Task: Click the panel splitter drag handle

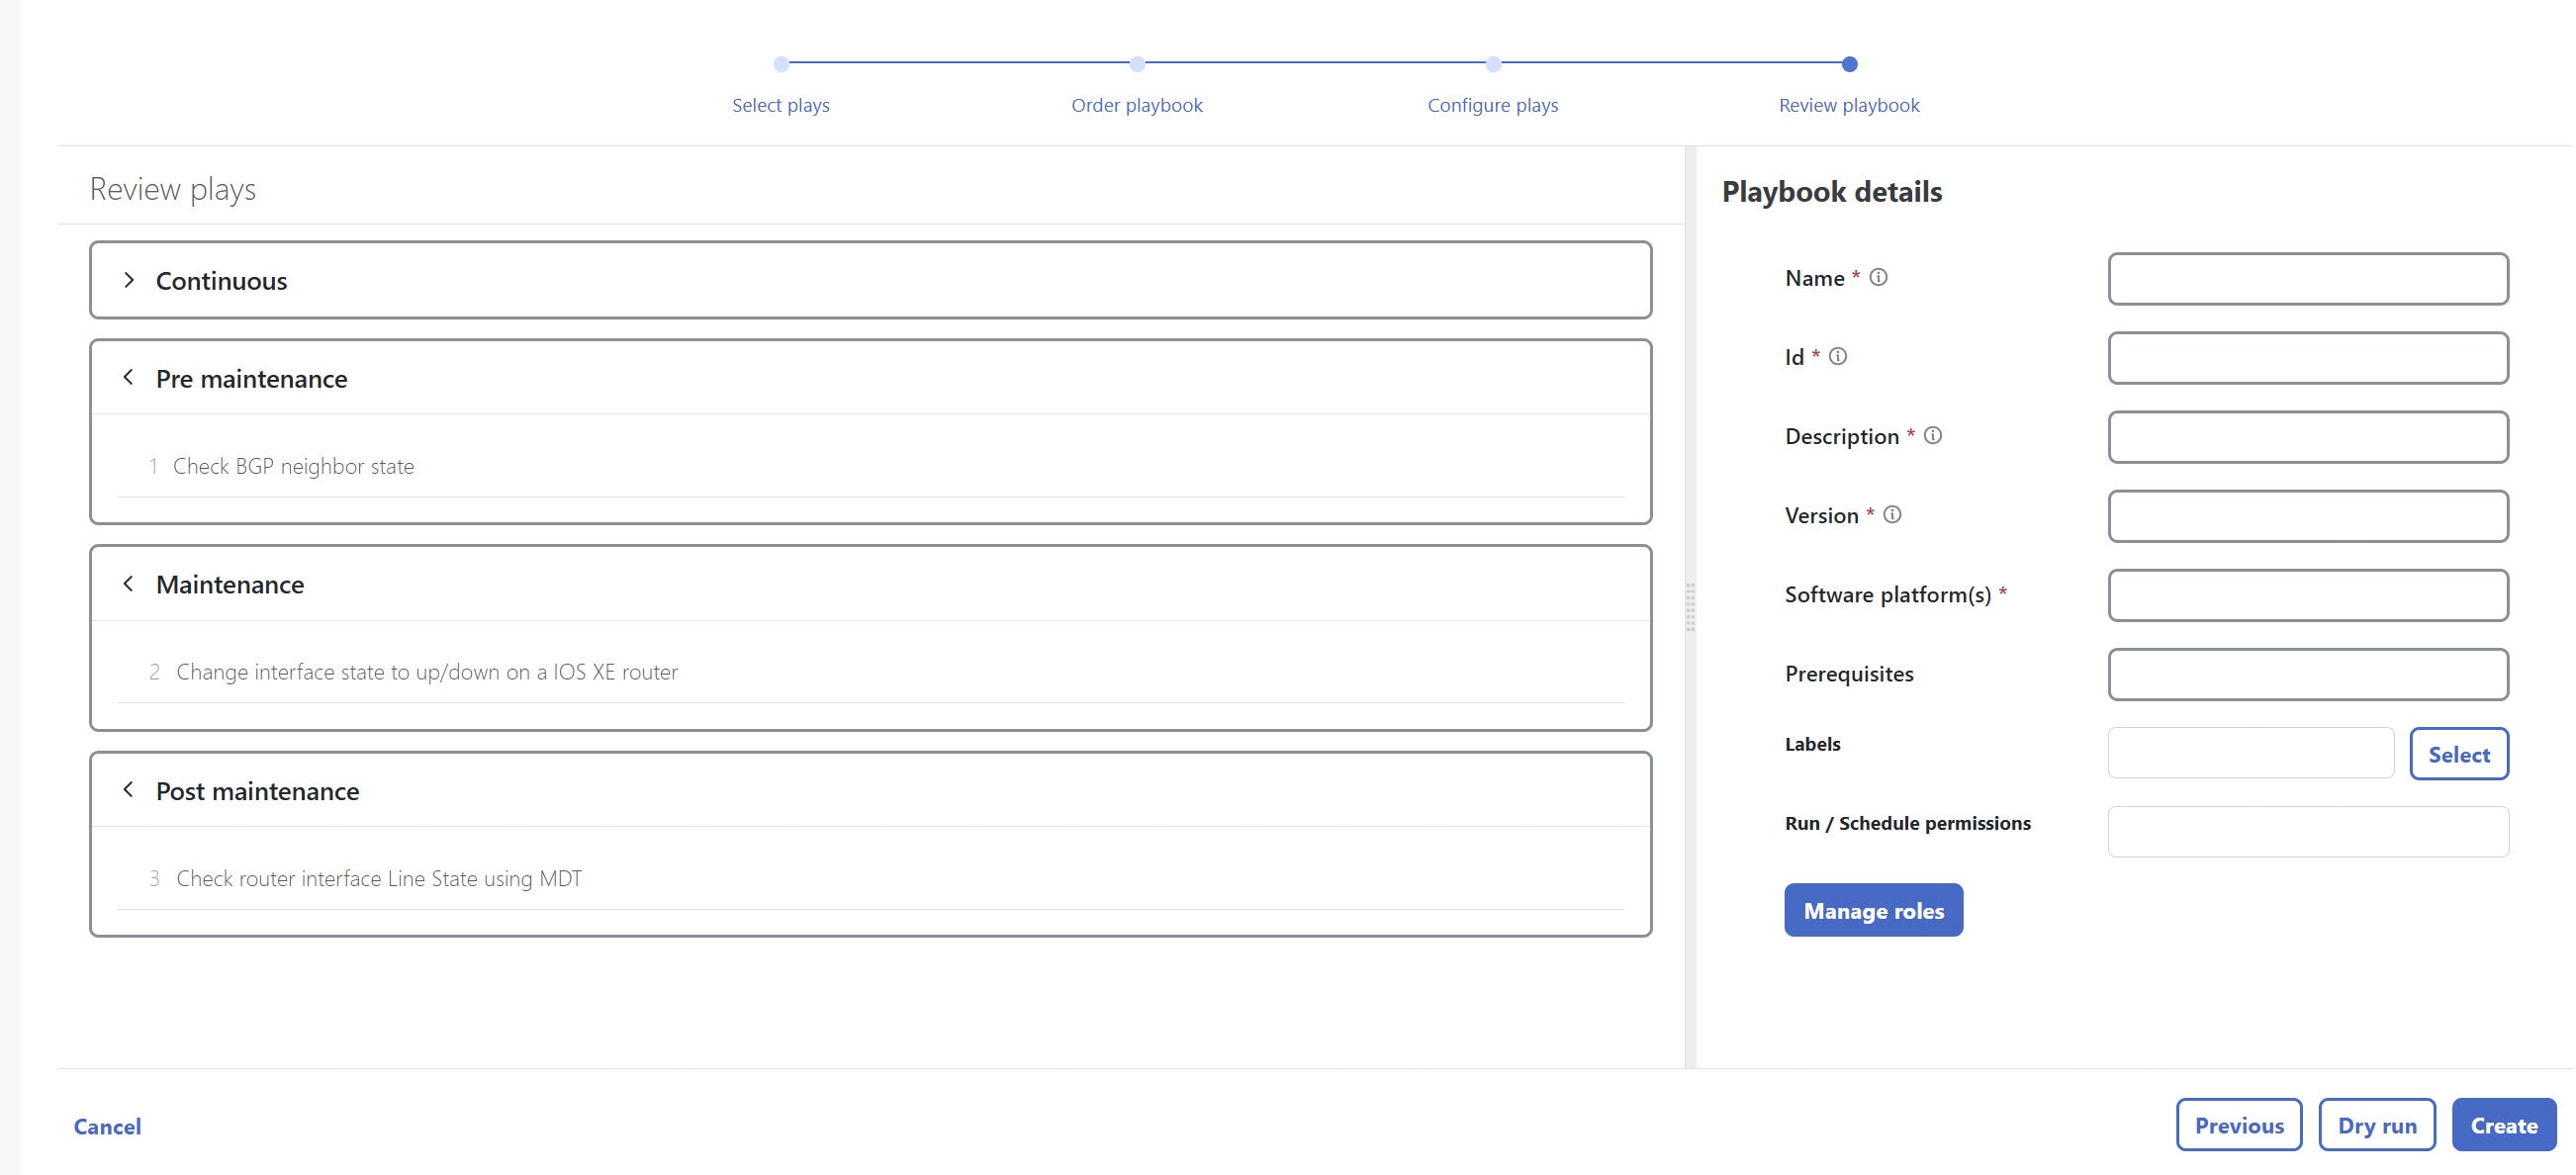Action: tap(1690, 607)
